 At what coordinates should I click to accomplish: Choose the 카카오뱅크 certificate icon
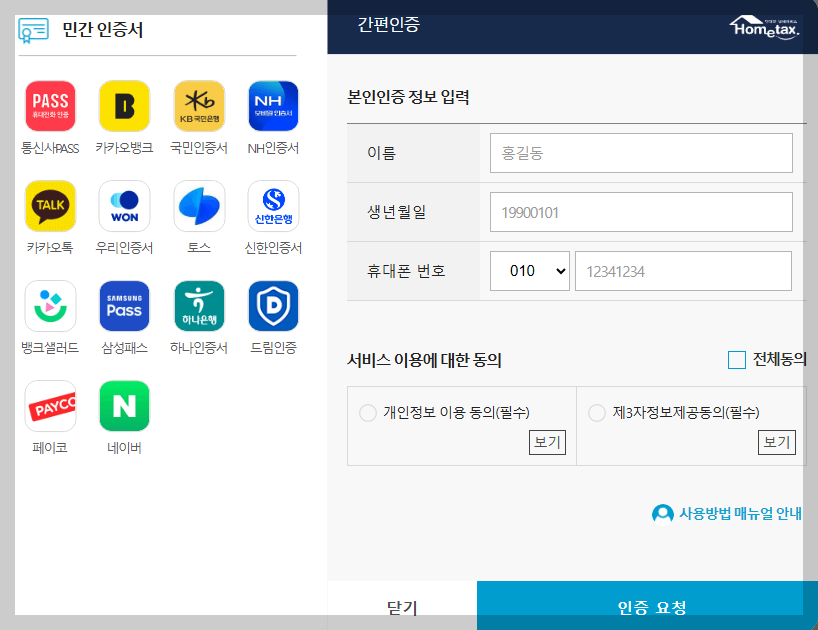[x=124, y=106]
